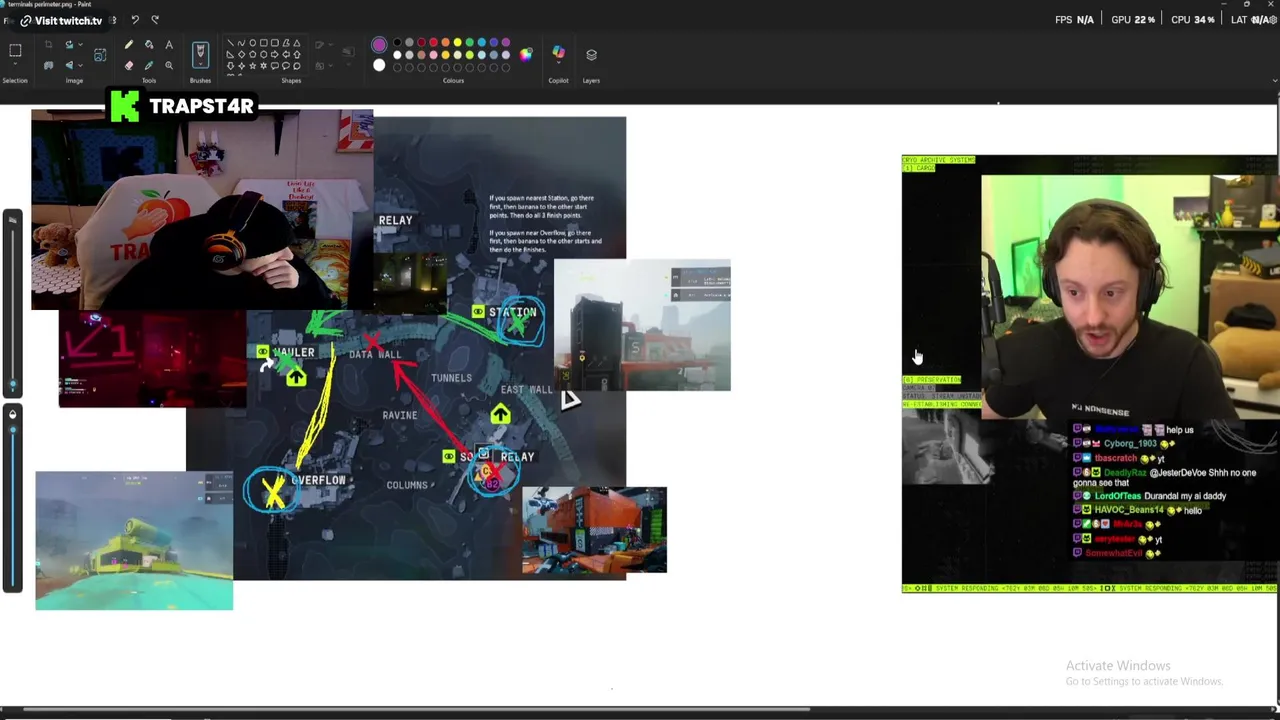The image size is (1280, 720).
Task: Open Edit colours rainbow wheel
Action: click(x=526, y=55)
